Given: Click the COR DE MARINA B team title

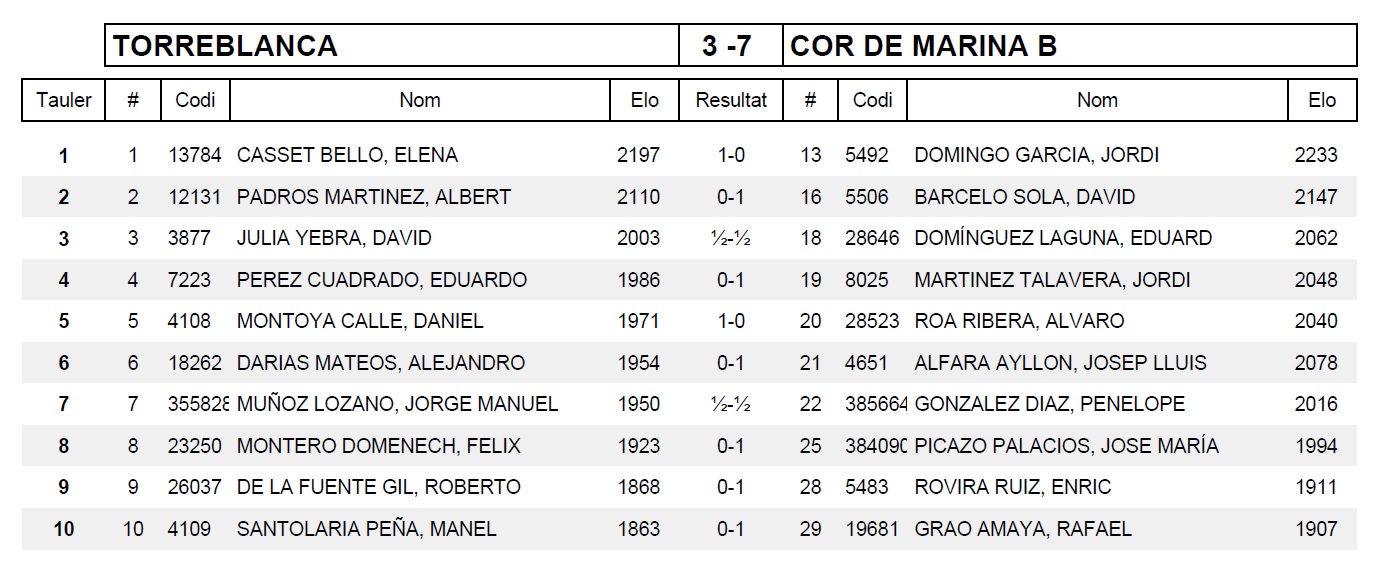Looking at the screenshot, I should point(923,46).
